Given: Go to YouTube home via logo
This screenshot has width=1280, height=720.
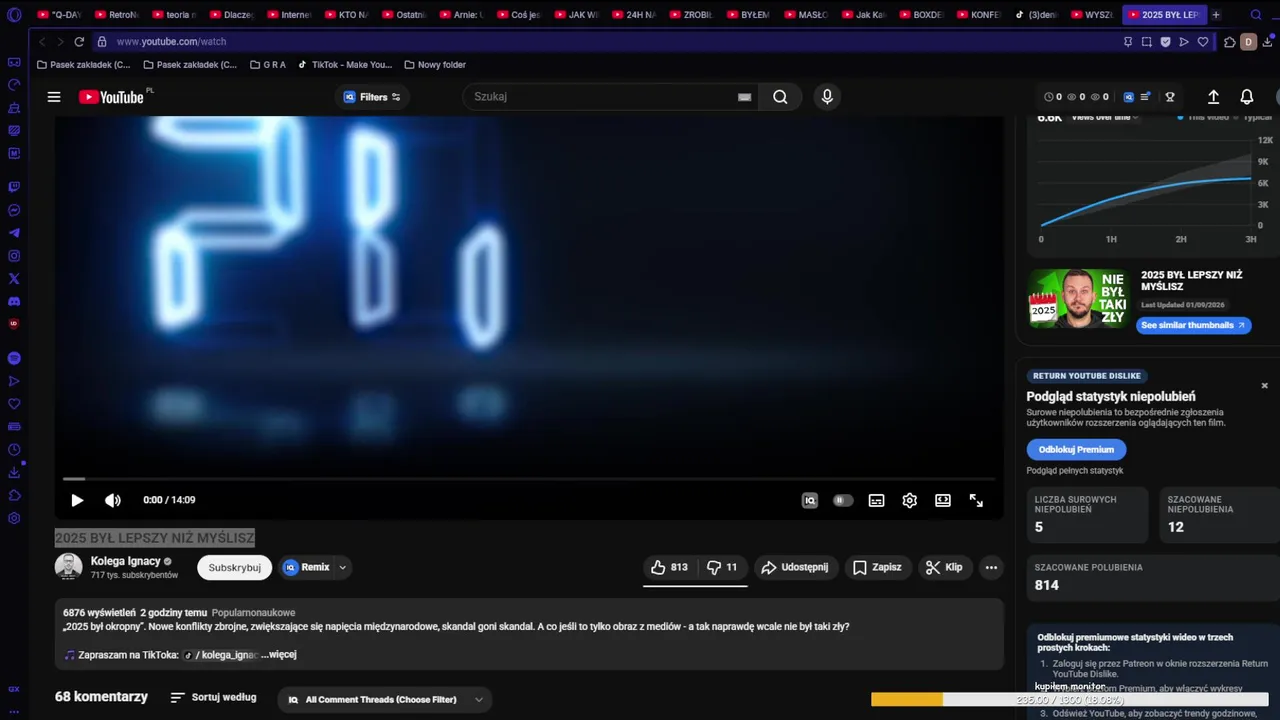Looking at the screenshot, I should (112, 97).
